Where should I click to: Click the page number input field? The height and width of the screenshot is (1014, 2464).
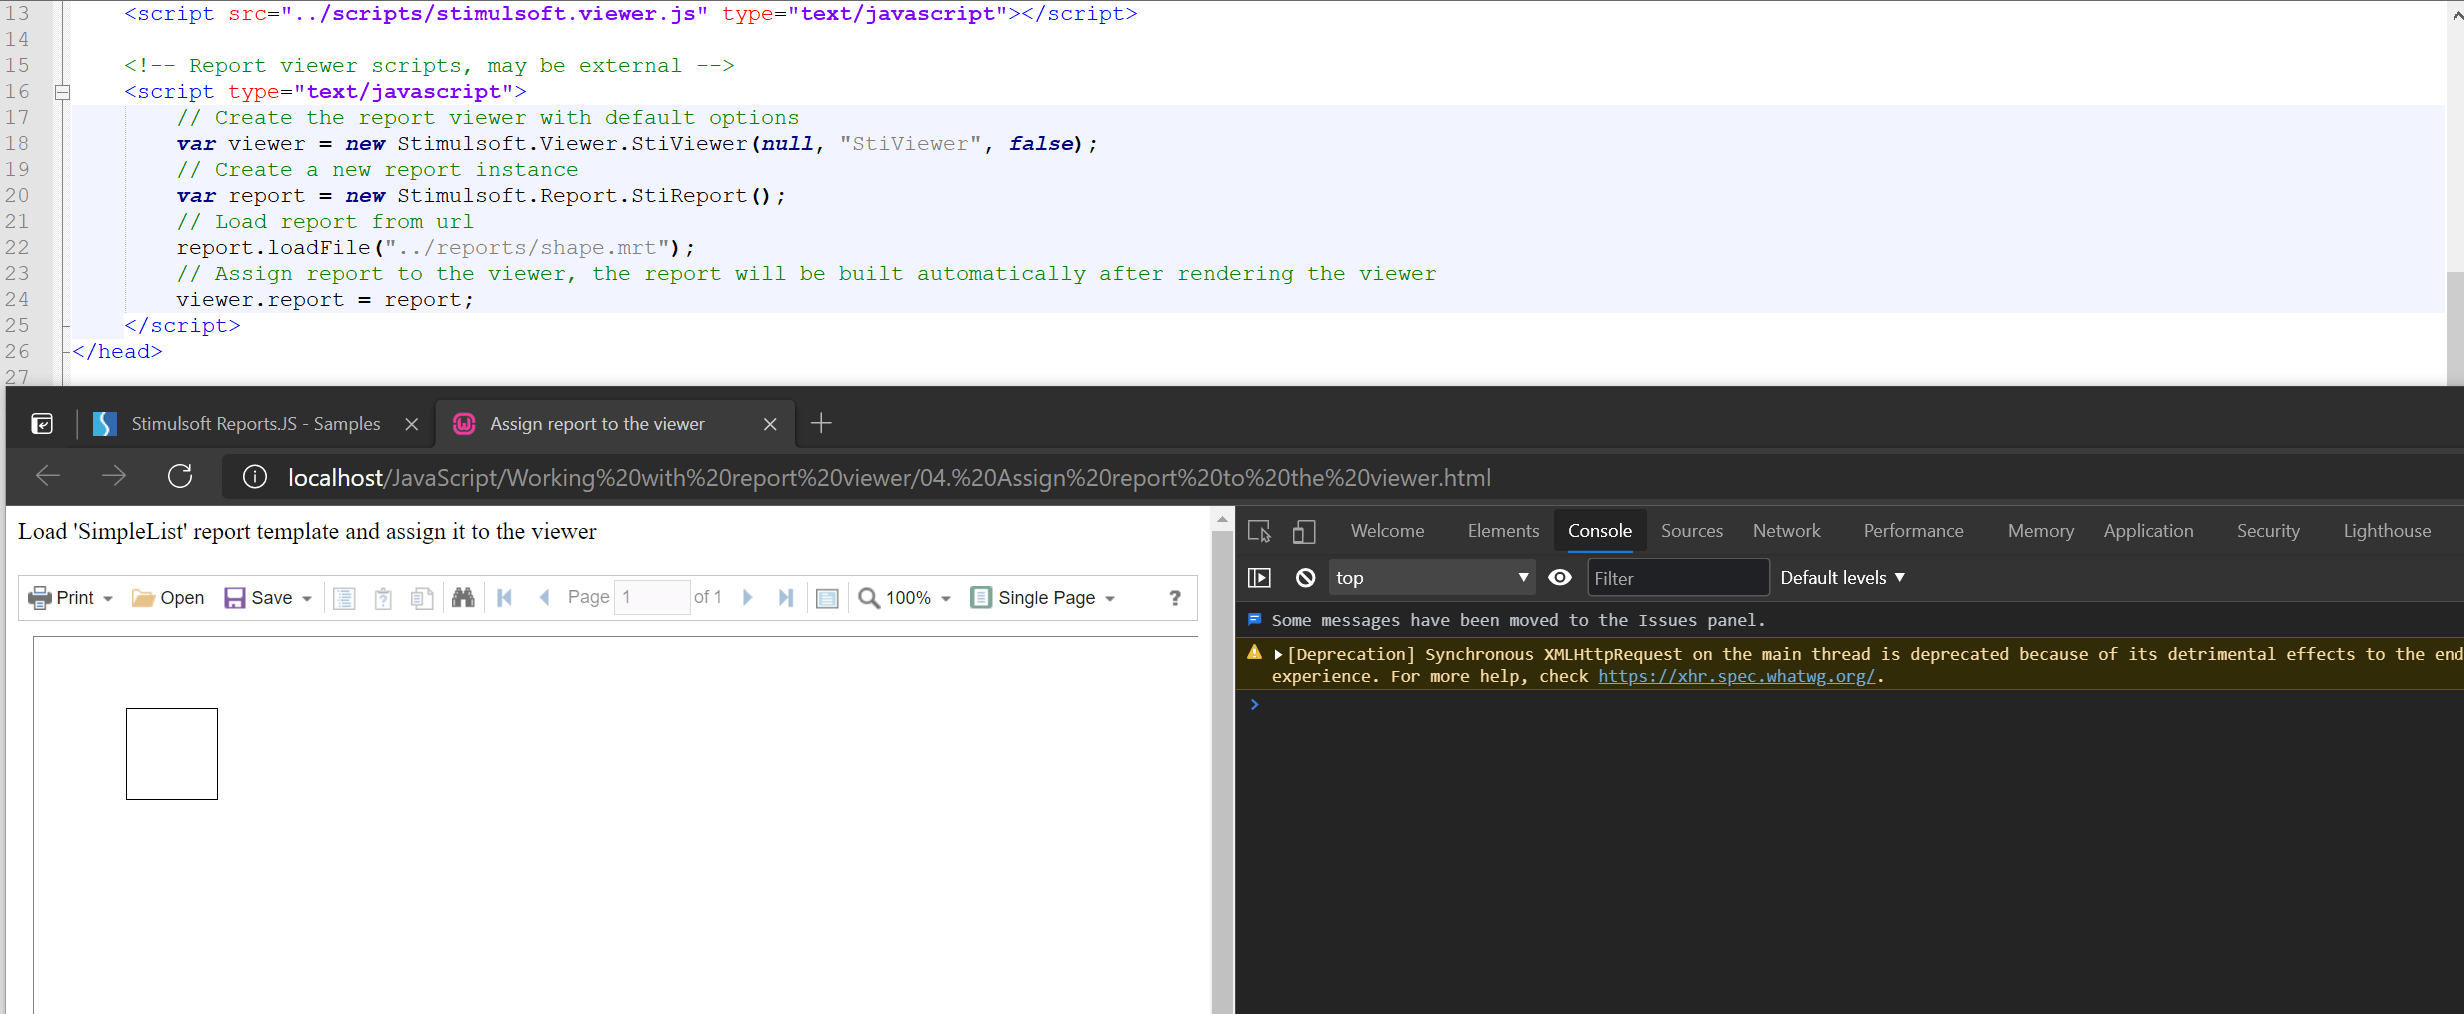652,598
